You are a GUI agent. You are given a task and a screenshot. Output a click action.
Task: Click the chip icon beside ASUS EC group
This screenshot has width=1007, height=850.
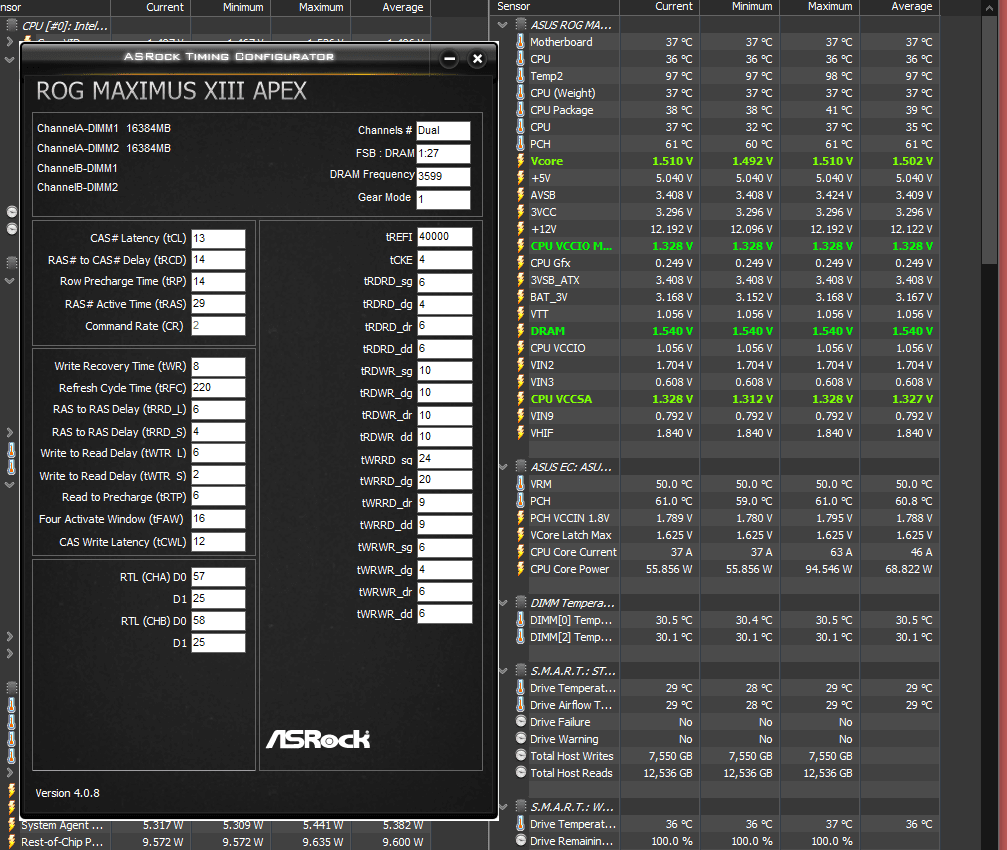pos(521,467)
